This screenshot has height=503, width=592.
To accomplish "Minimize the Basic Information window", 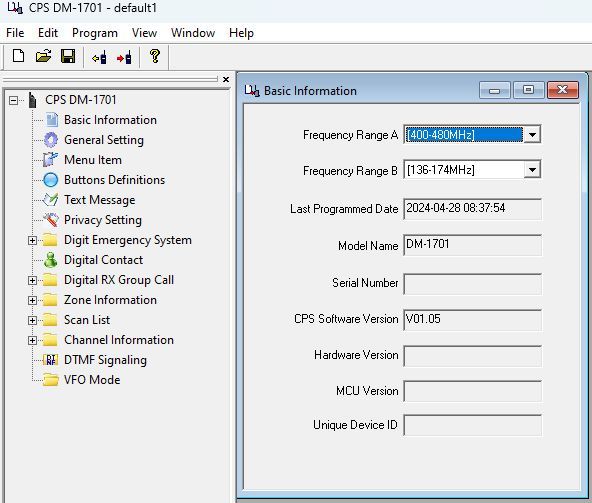I will point(495,90).
